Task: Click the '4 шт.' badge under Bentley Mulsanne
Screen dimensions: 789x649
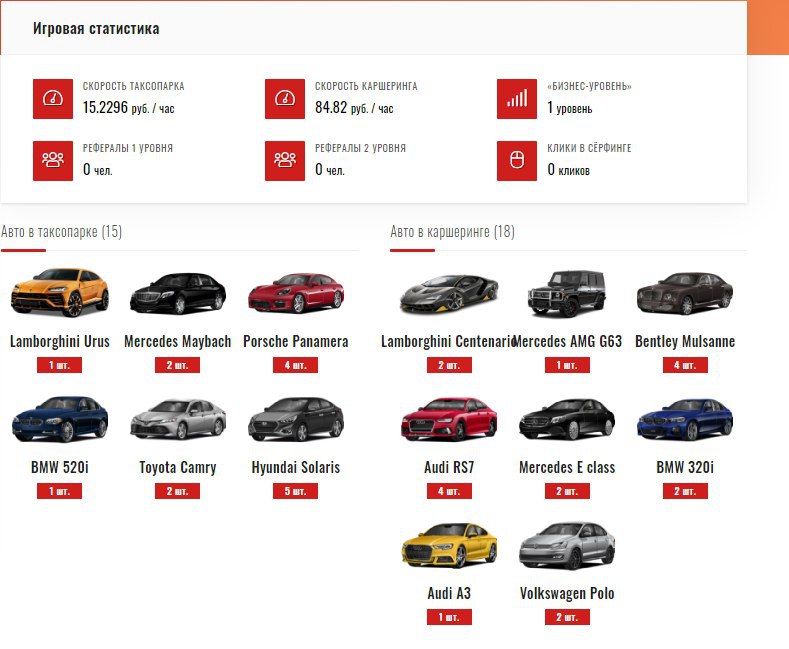Action: pyautogui.click(x=685, y=365)
